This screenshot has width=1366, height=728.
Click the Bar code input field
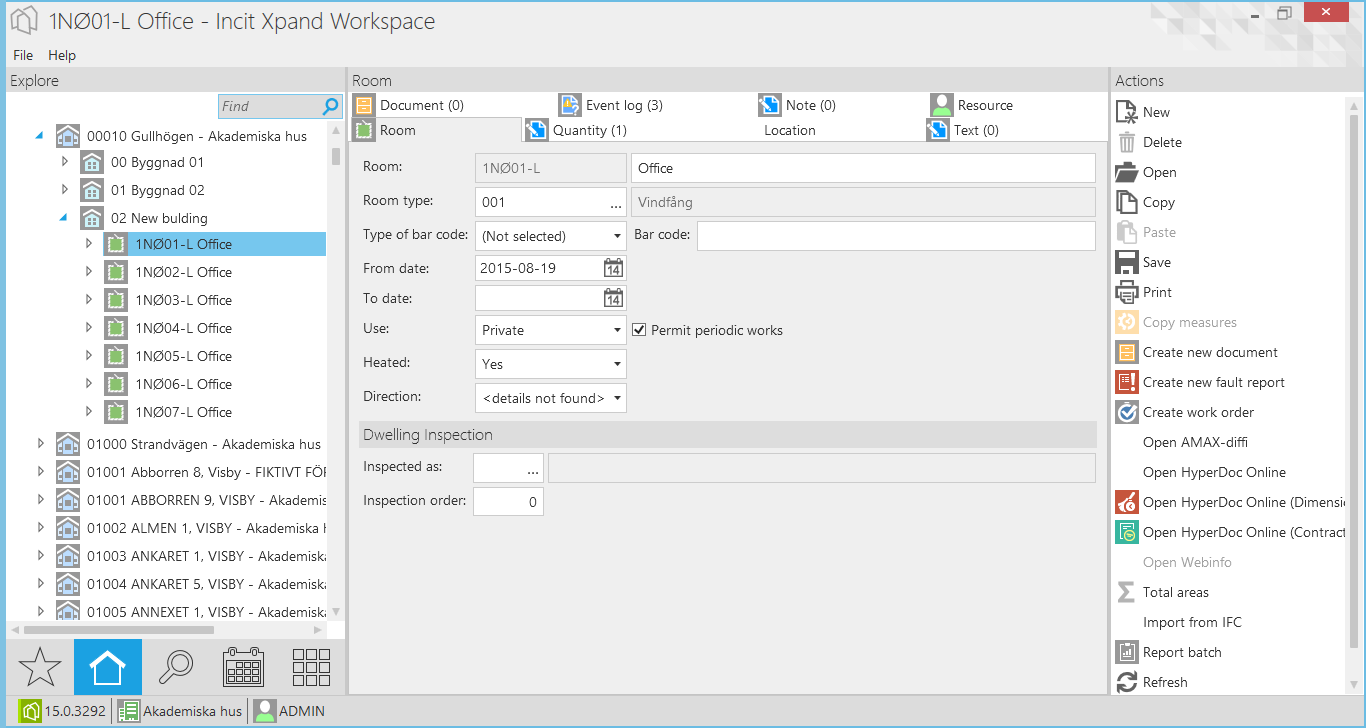(x=896, y=236)
